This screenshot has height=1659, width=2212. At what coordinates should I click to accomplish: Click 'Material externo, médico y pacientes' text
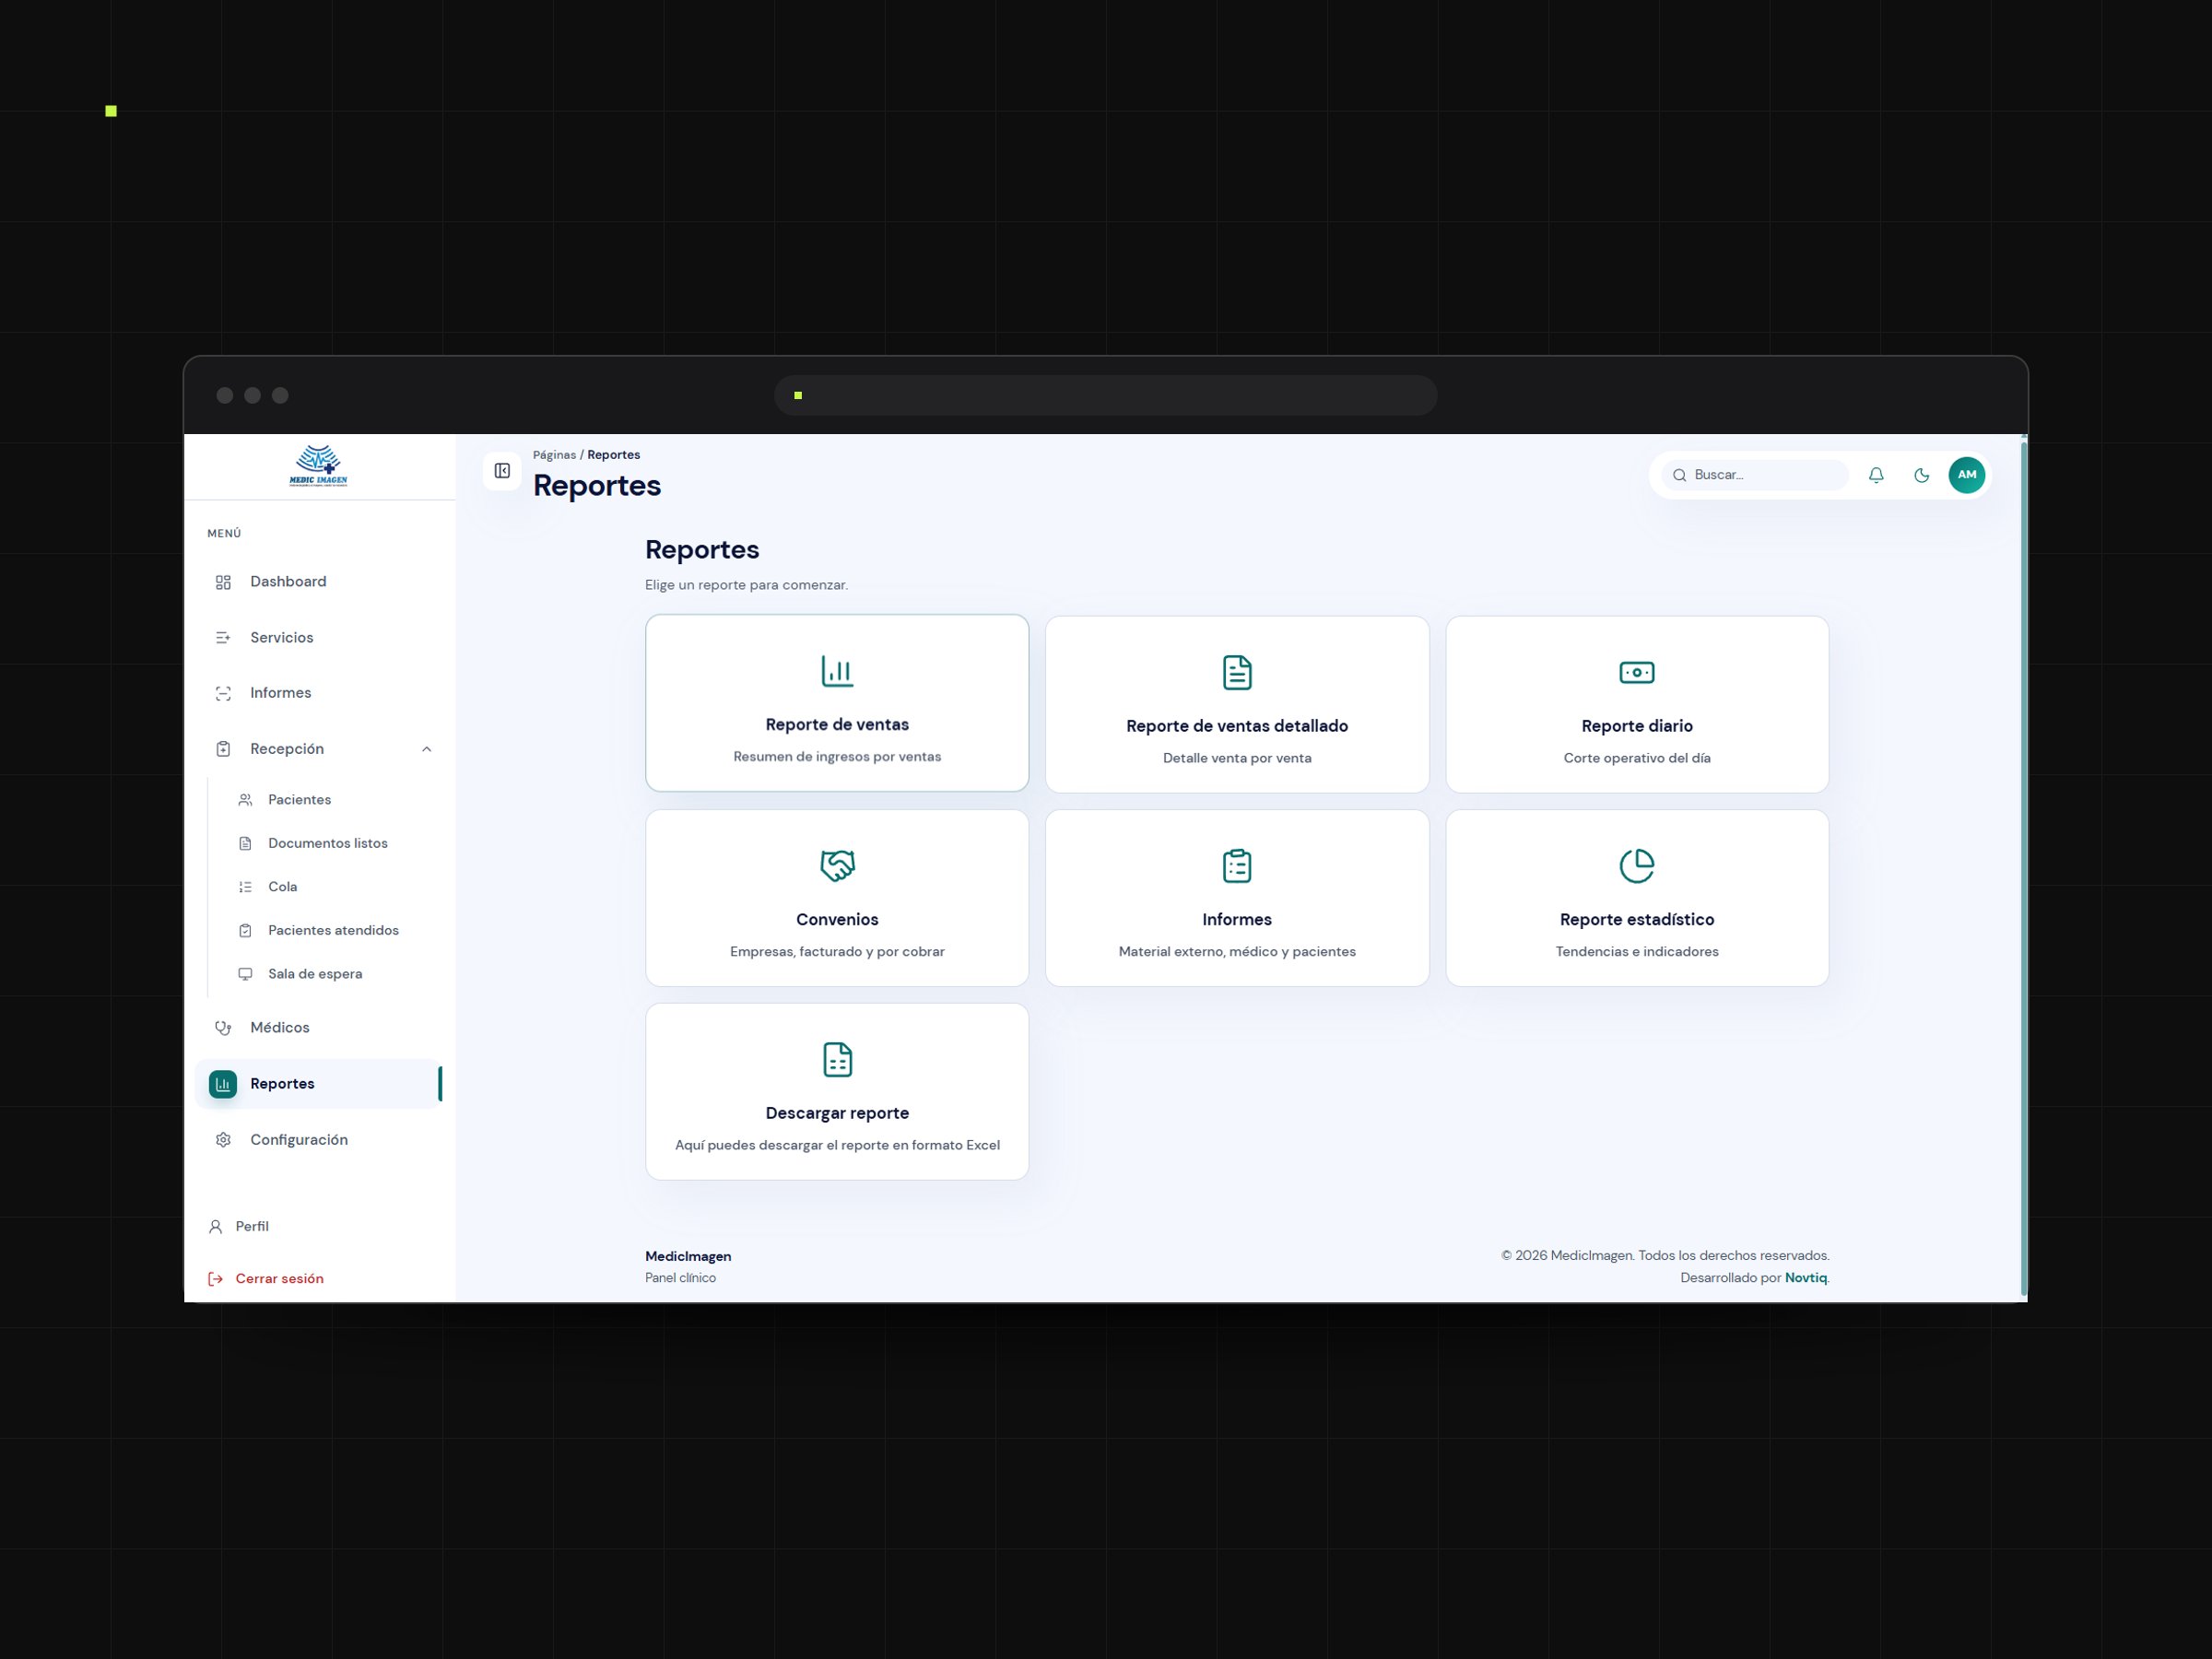1237,952
